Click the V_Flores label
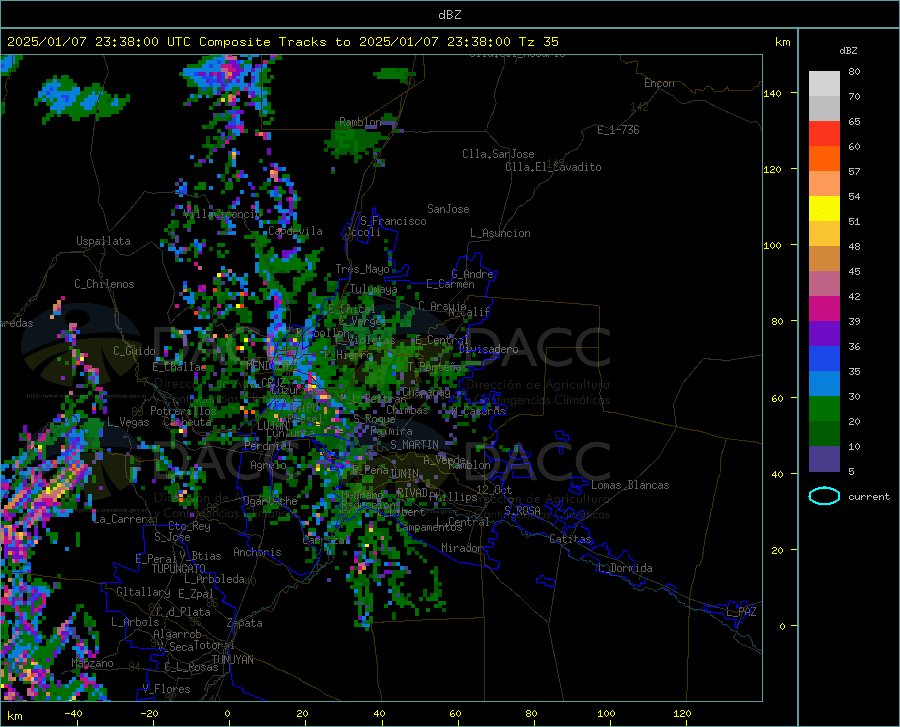 [166, 689]
